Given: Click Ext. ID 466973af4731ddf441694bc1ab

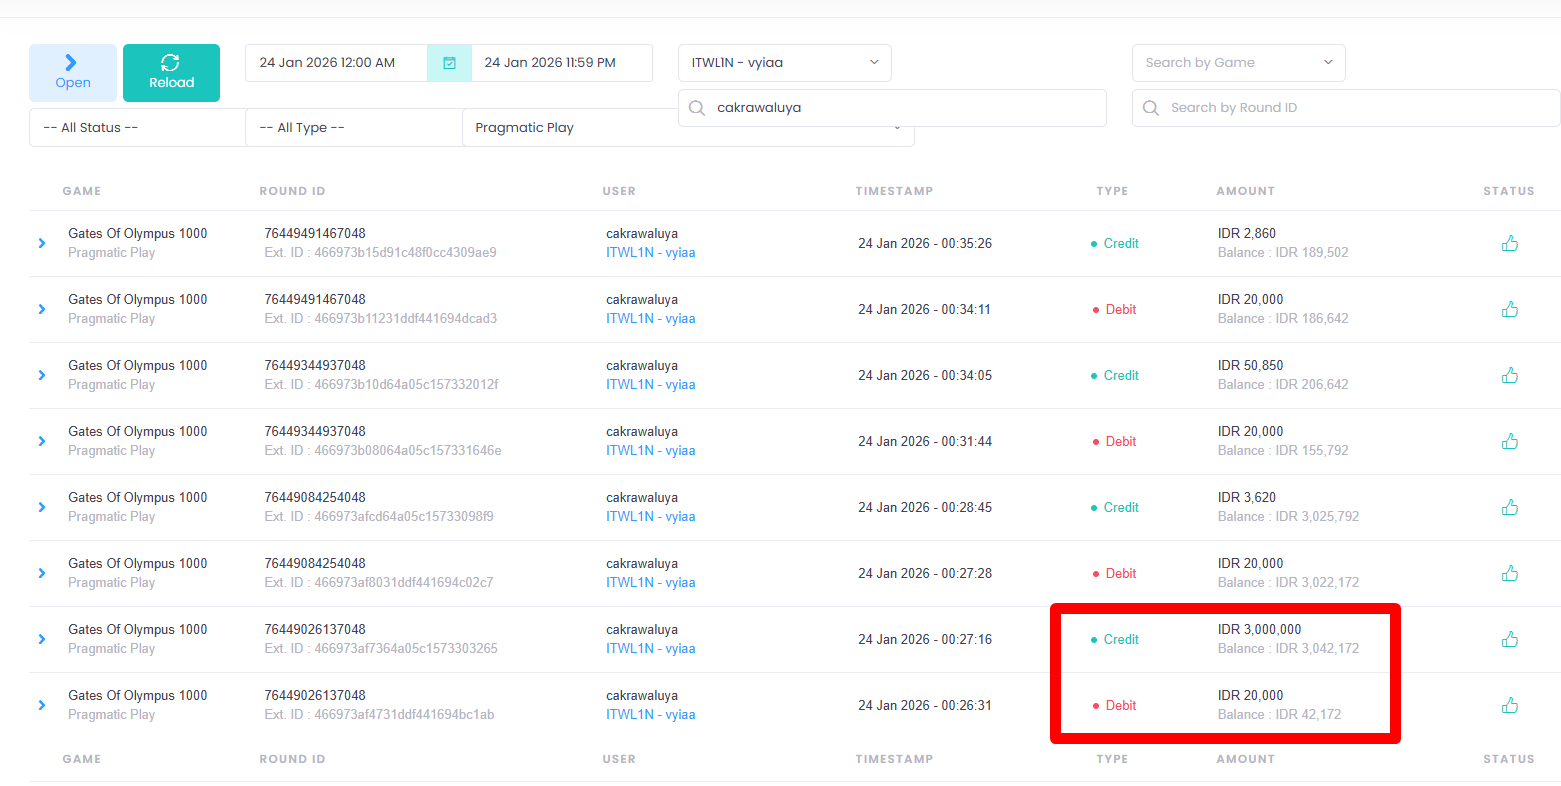Looking at the screenshot, I should pos(380,715).
